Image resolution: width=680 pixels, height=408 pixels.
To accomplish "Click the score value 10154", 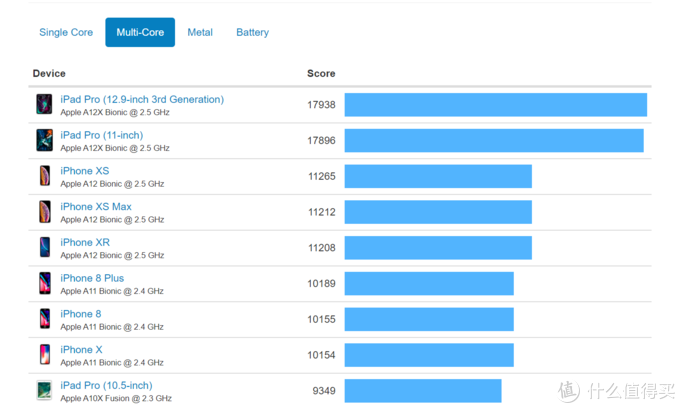I will (x=321, y=355).
